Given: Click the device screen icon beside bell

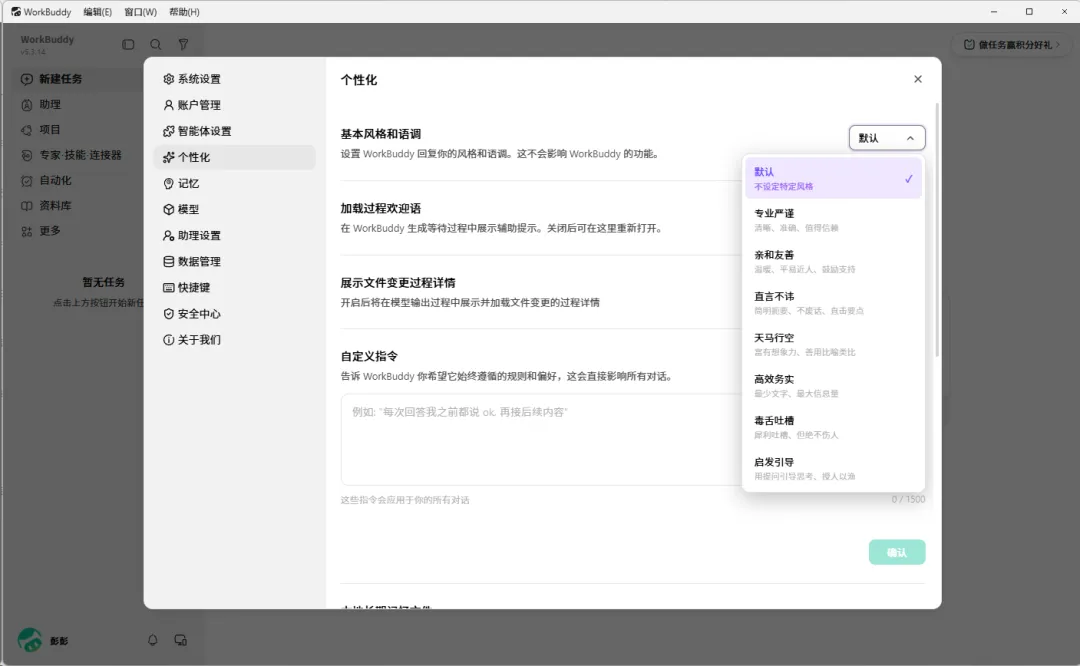Looking at the screenshot, I should point(180,641).
